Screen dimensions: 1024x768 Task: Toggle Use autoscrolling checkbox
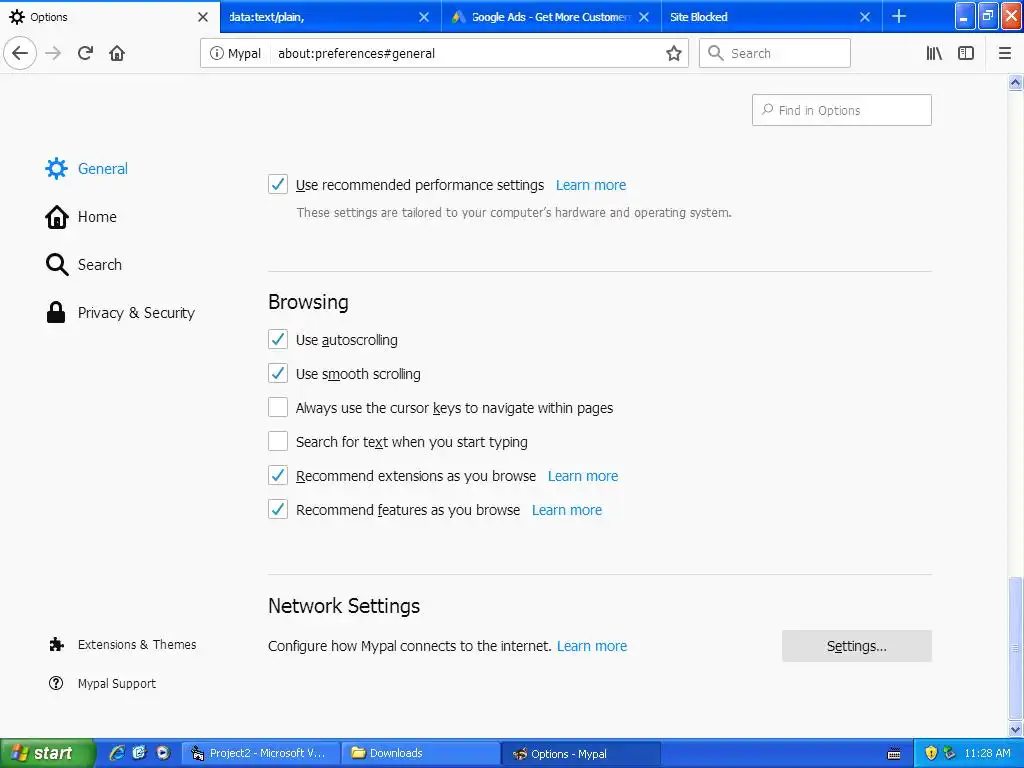coord(278,339)
